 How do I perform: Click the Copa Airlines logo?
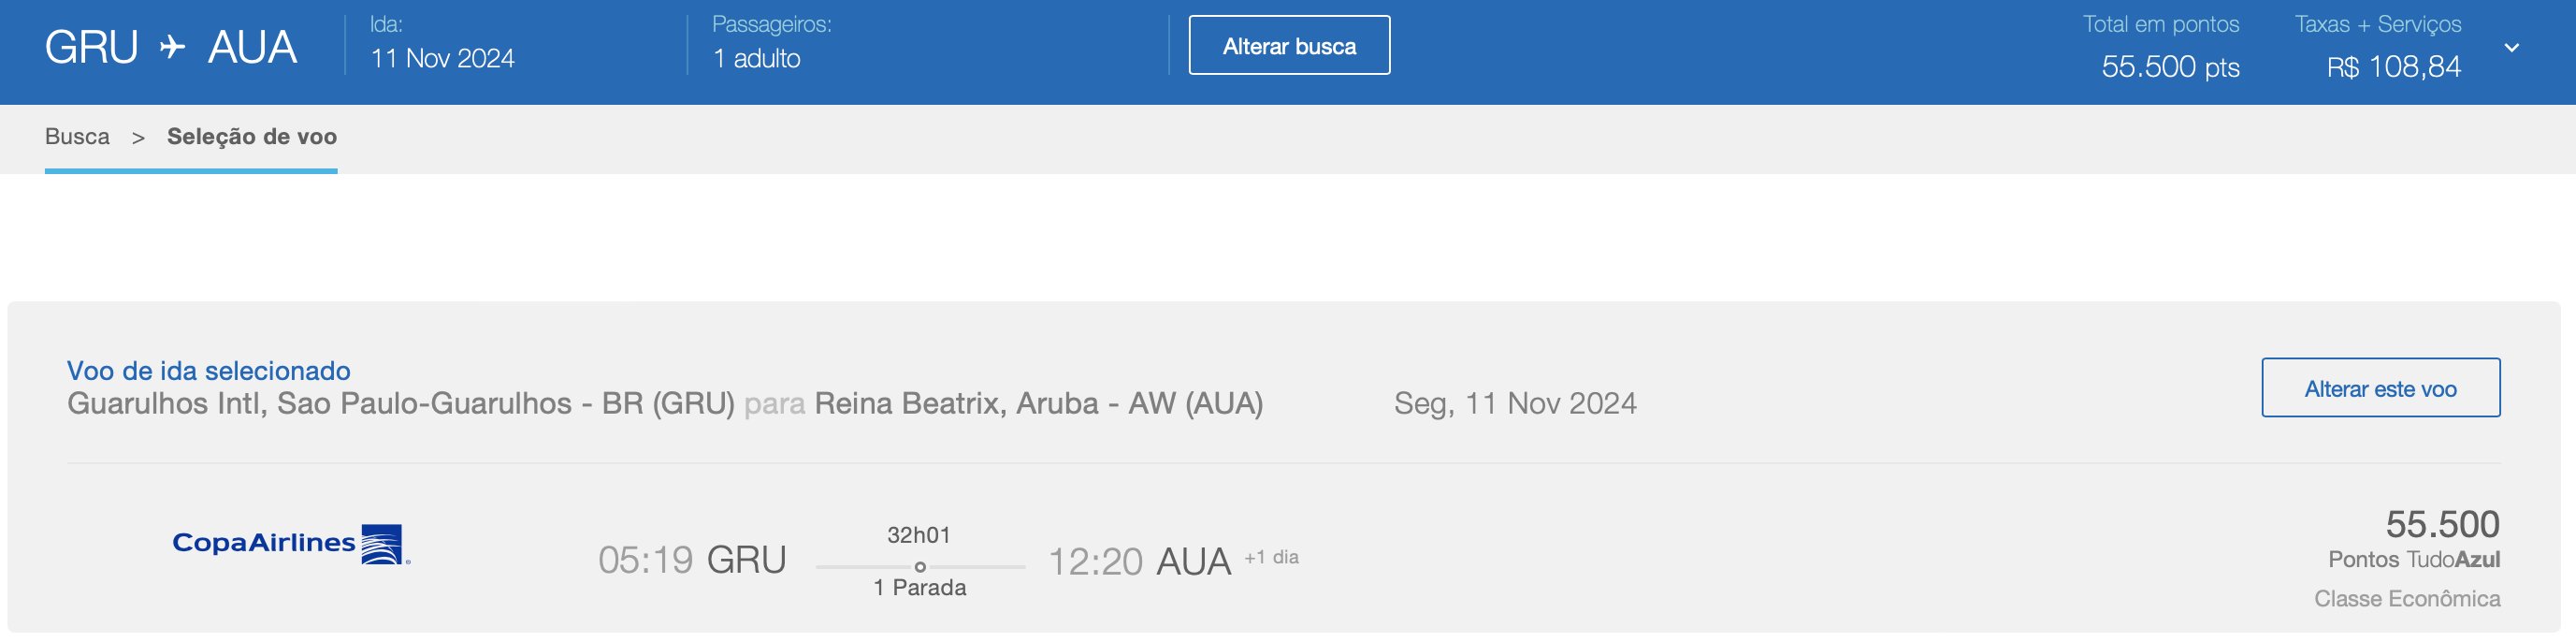click(x=291, y=544)
